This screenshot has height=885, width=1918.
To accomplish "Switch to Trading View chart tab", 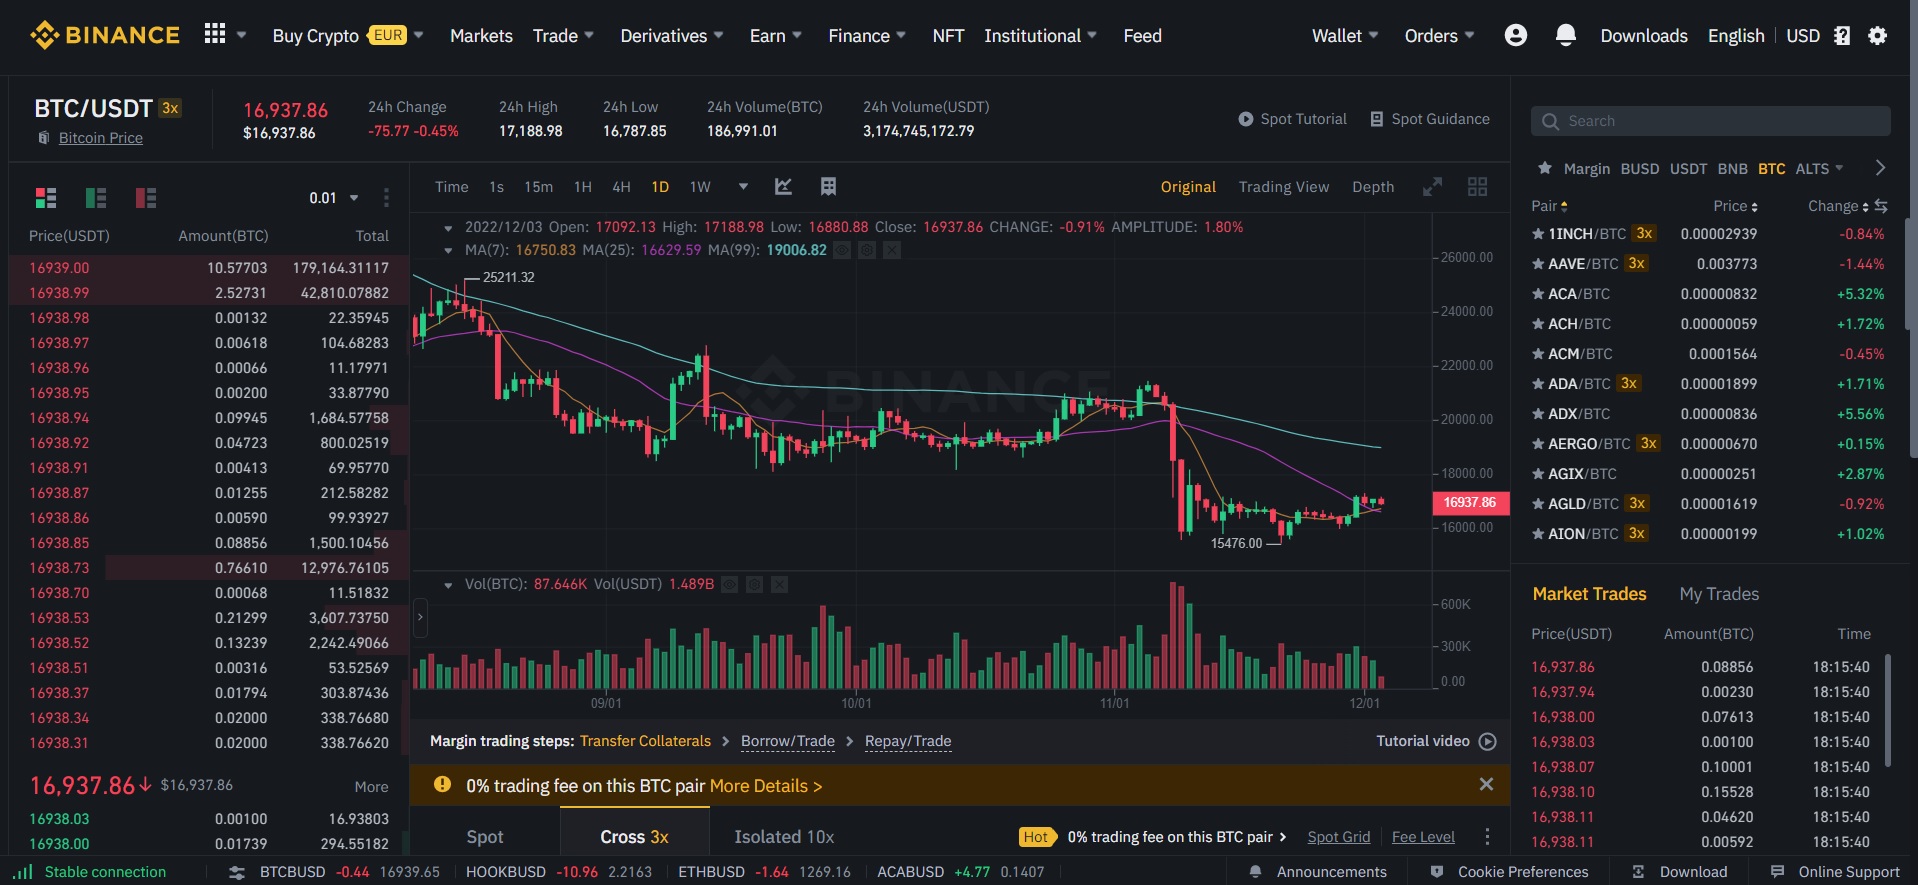I will [x=1283, y=187].
